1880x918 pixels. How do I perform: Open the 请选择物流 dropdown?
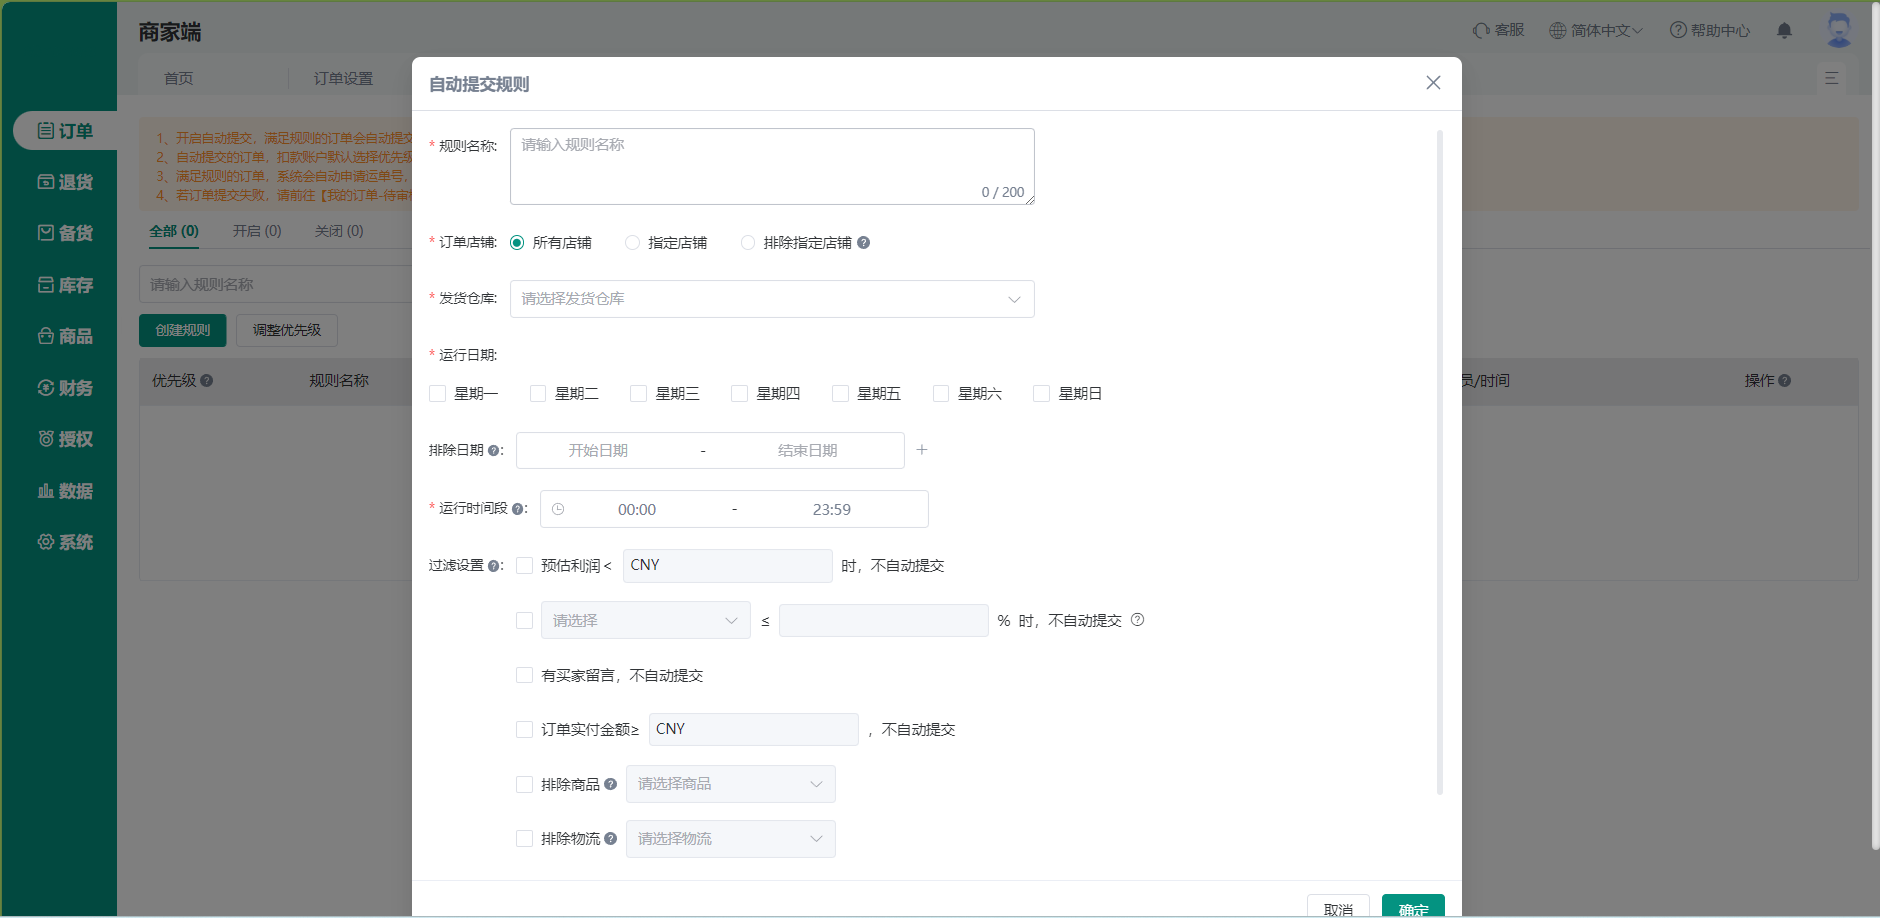click(730, 839)
